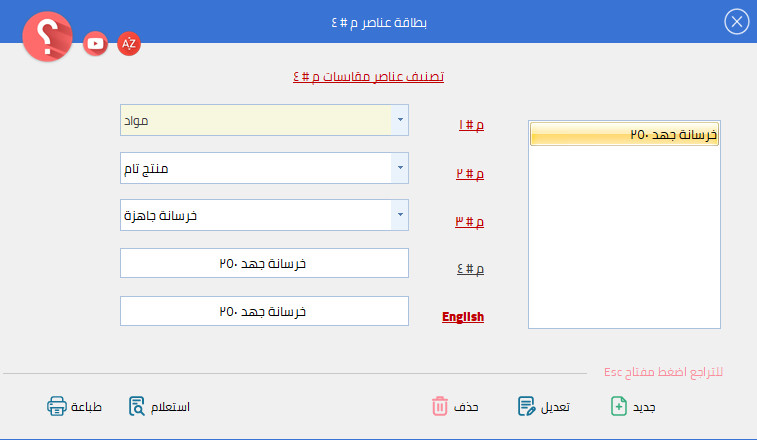Image resolution: width=757 pixels, height=440 pixels.
Task: Click the edit pencil document icon
Action: pos(527,406)
